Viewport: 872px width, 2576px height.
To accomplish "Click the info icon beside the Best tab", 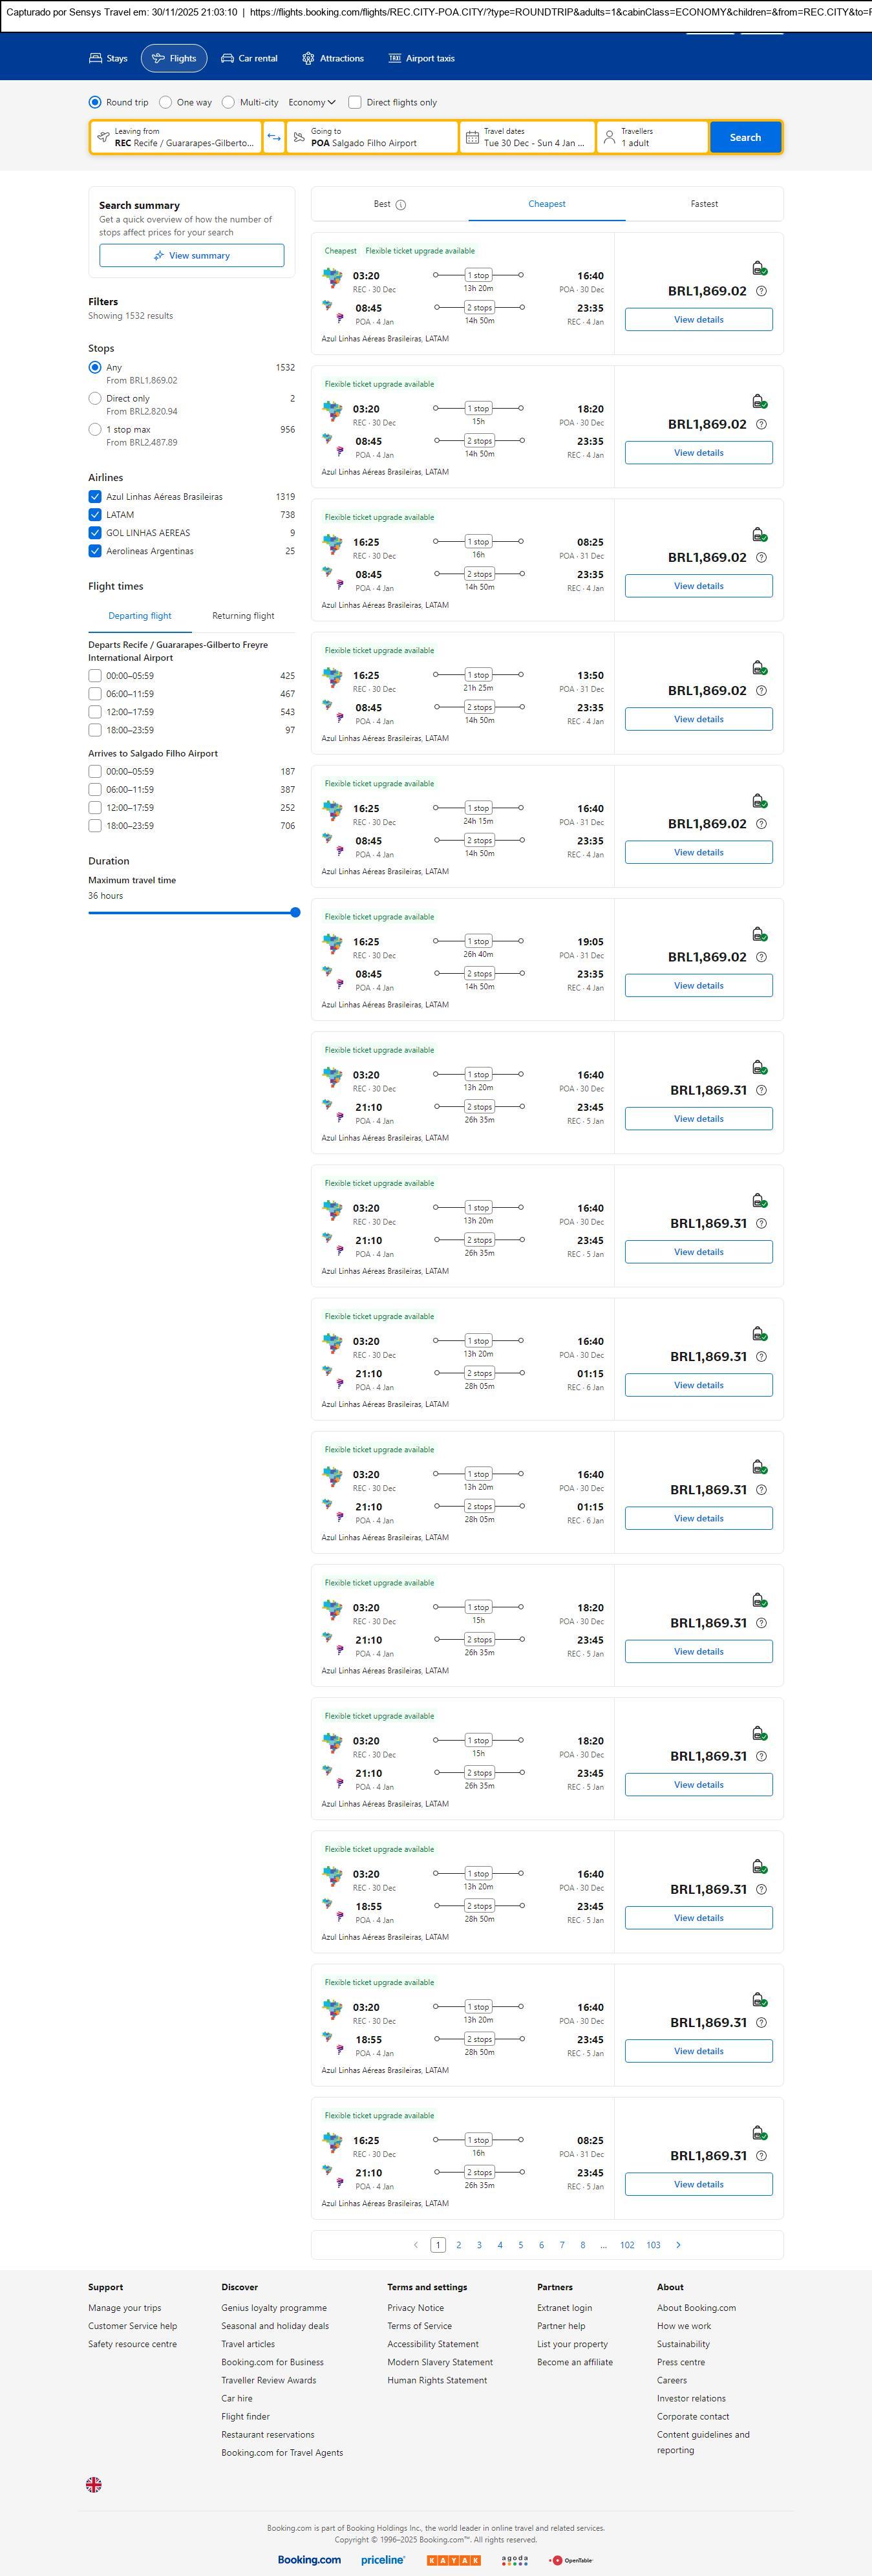I will tap(401, 205).
